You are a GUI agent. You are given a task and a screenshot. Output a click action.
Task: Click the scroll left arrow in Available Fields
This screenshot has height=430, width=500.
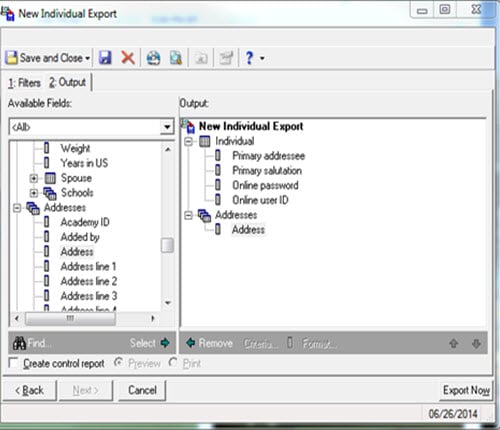pos(17,318)
